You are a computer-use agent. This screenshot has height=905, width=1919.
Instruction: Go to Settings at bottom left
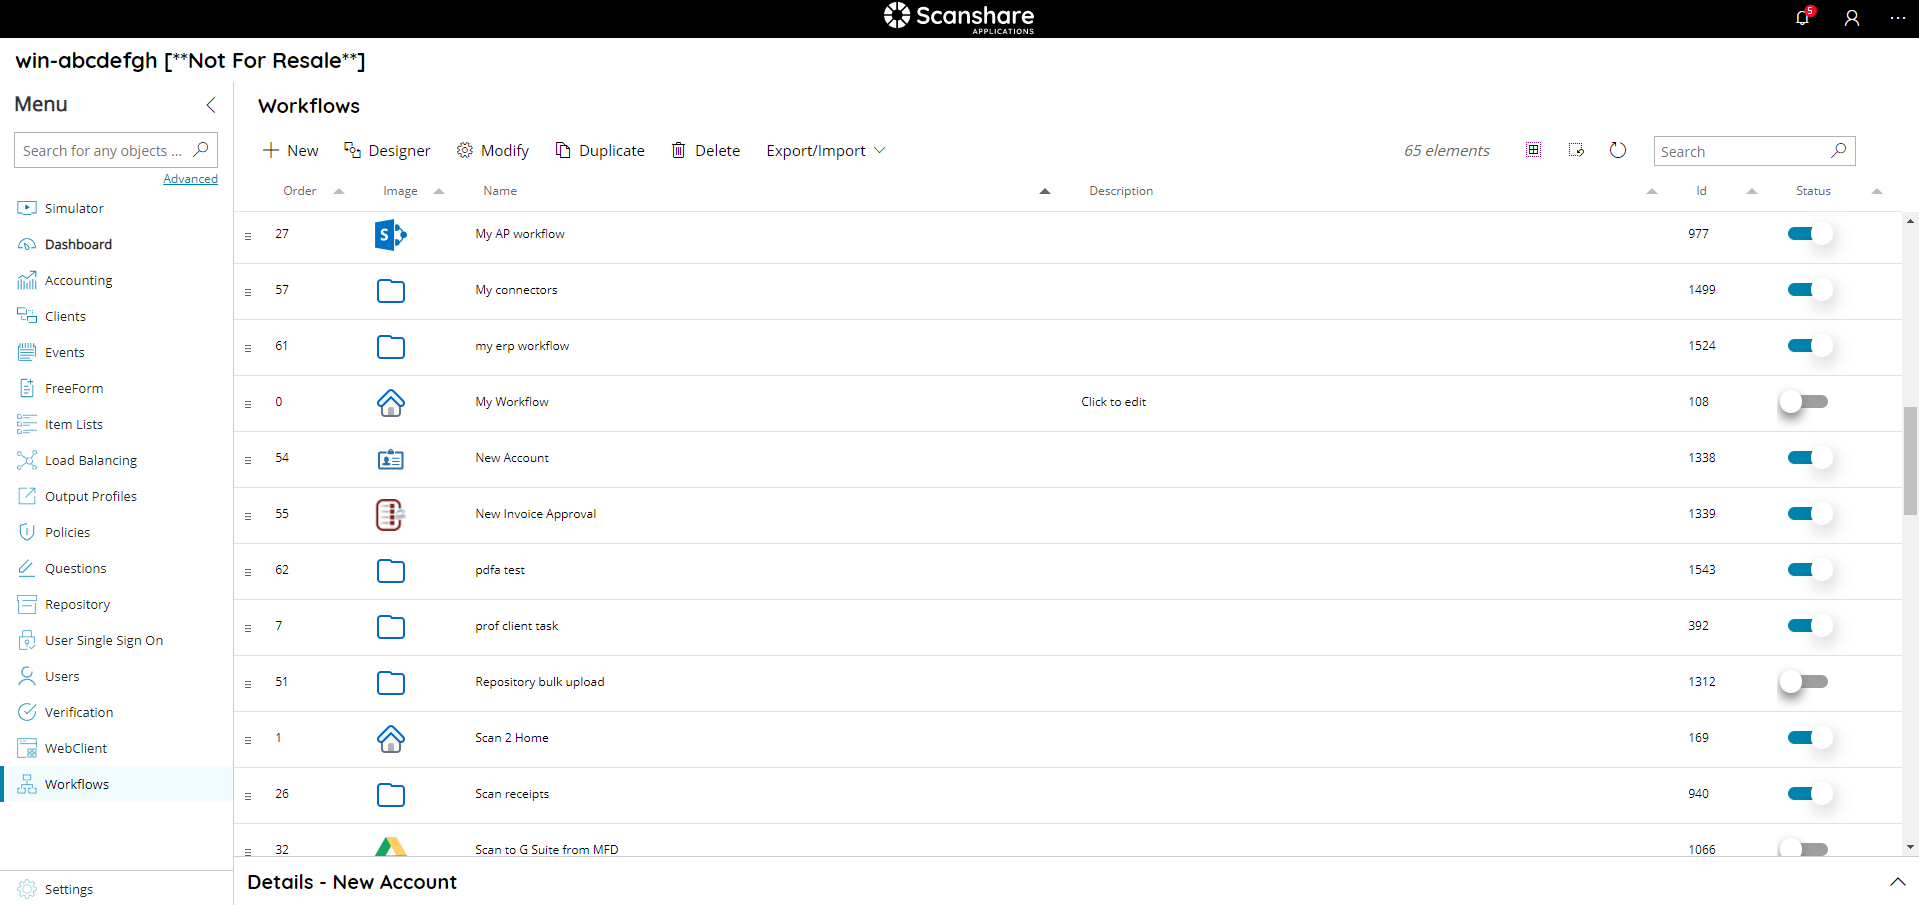point(68,889)
